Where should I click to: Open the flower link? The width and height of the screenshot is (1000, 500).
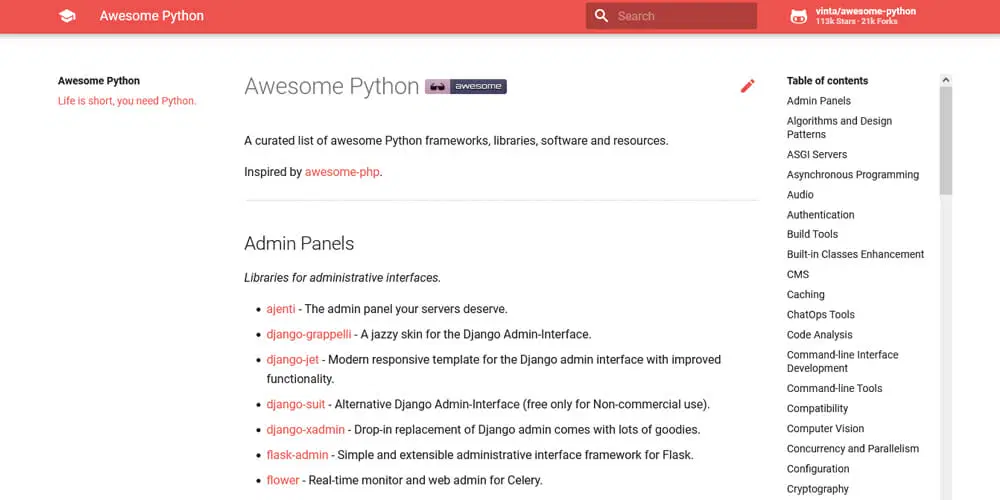[x=283, y=480]
